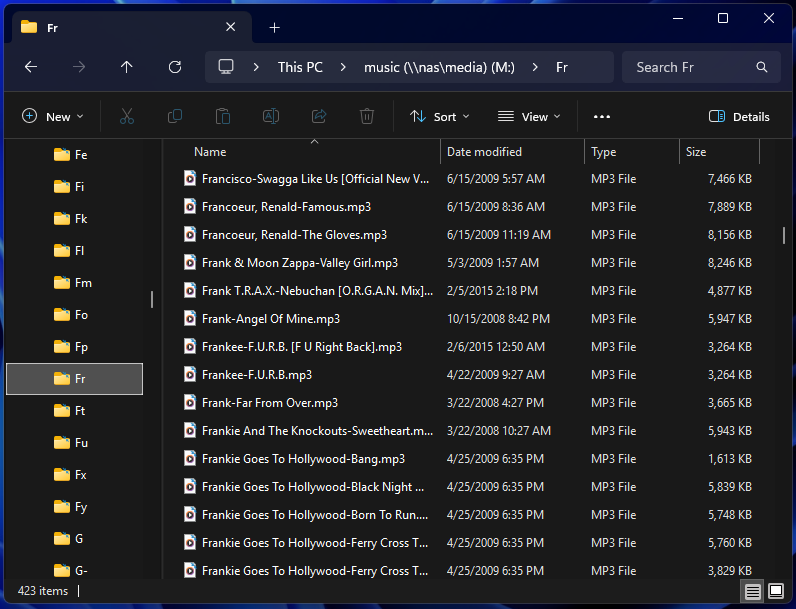Add a new tab

tap(274, 27)
